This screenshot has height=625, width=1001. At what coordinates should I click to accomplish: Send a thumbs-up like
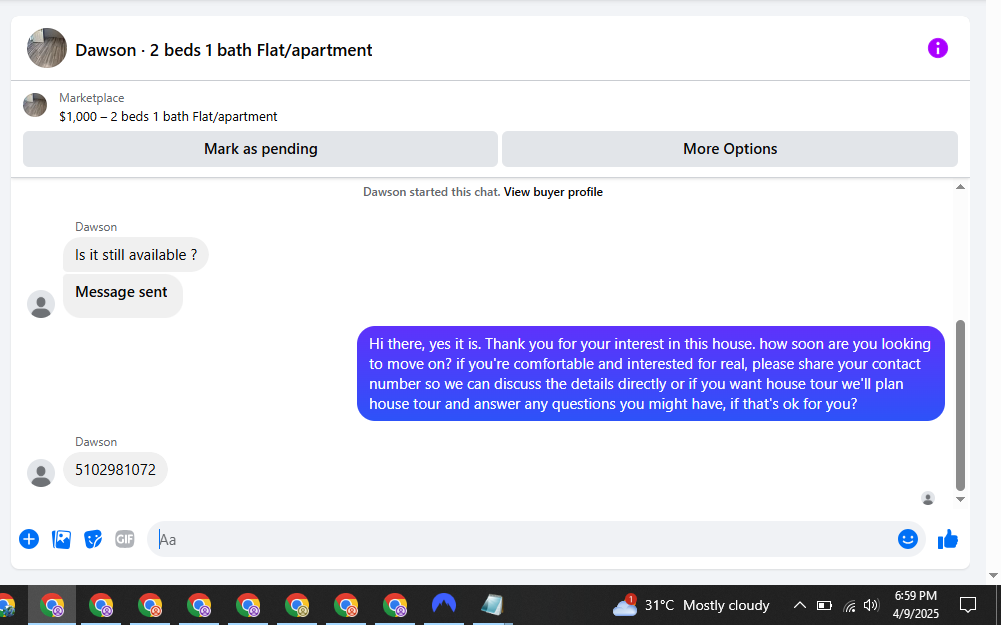(948, 539)
